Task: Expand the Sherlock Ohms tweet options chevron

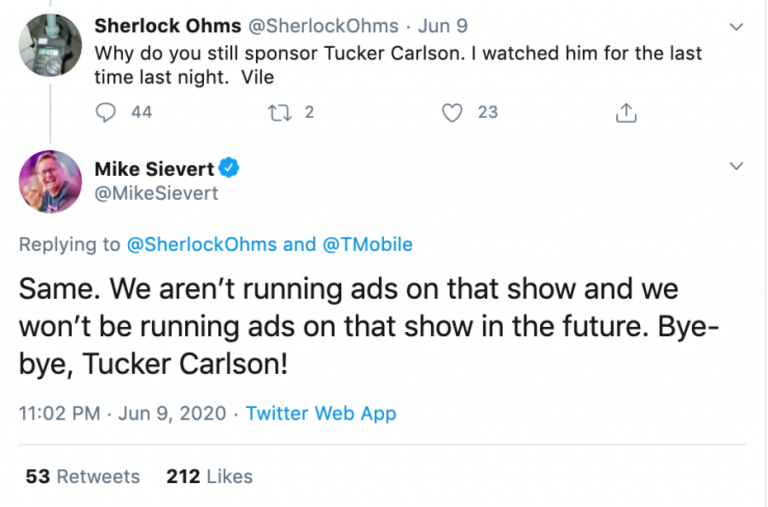Action: click(x=737, y=27)
